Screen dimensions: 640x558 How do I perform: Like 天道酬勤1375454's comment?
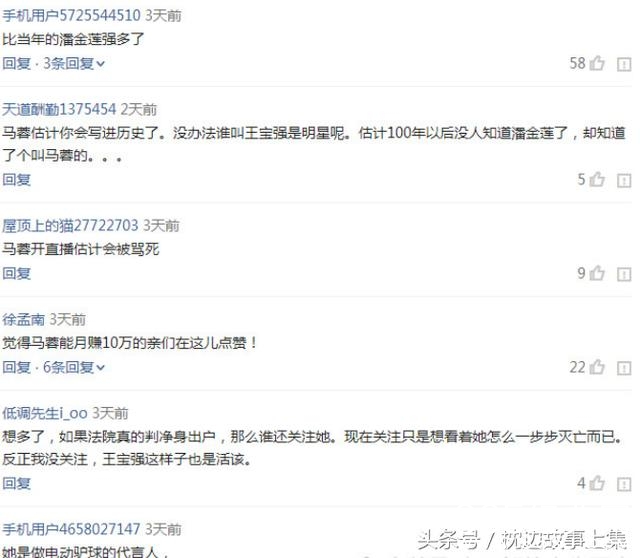(x=597, y=179)
